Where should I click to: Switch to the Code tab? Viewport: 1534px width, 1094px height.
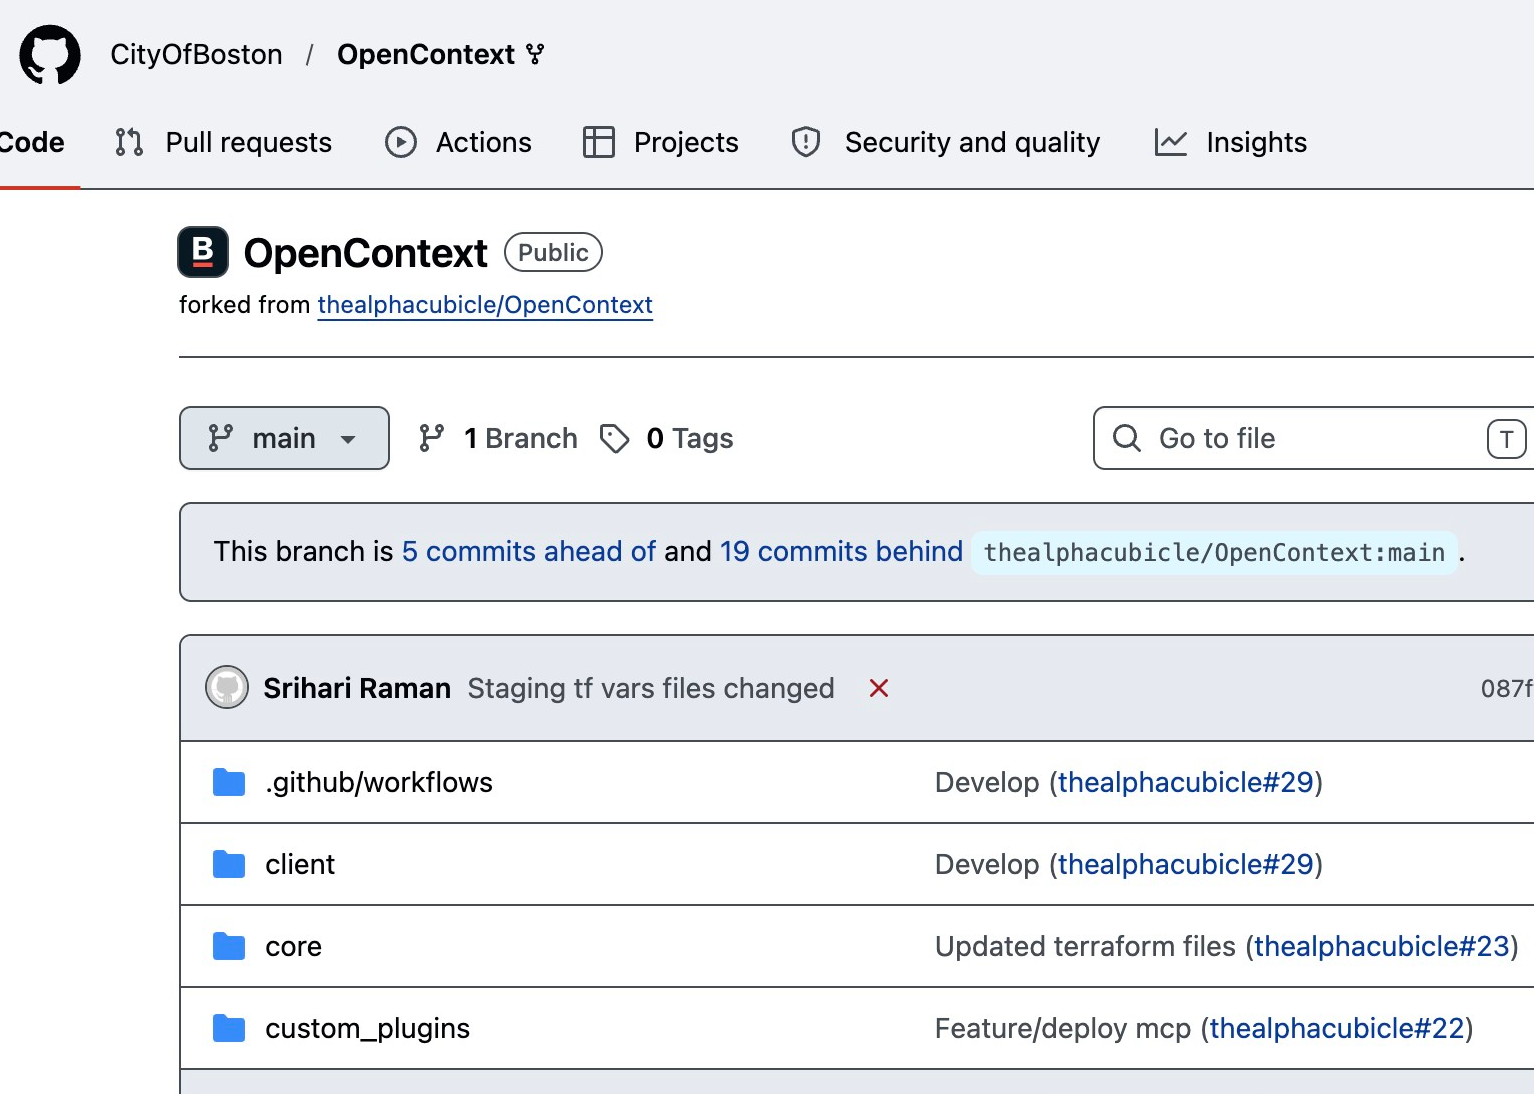pos(32,142)
